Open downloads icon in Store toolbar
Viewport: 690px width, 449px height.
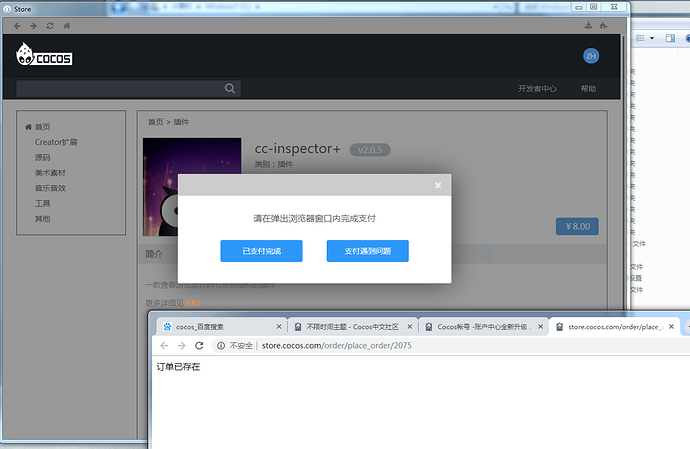click(x=588, y=26)
